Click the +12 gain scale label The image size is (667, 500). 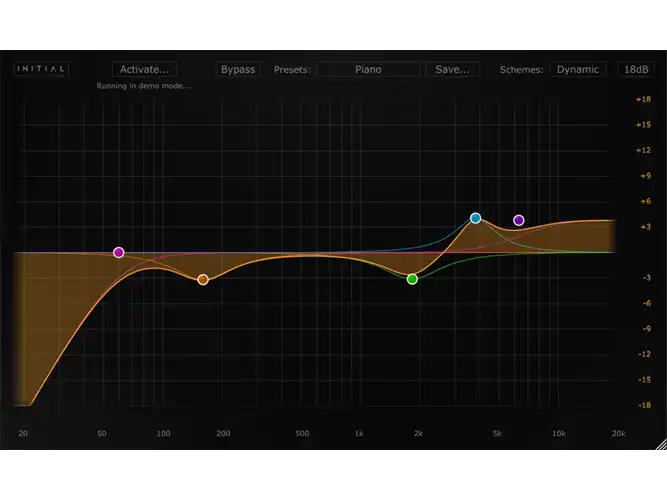[643, 150]
